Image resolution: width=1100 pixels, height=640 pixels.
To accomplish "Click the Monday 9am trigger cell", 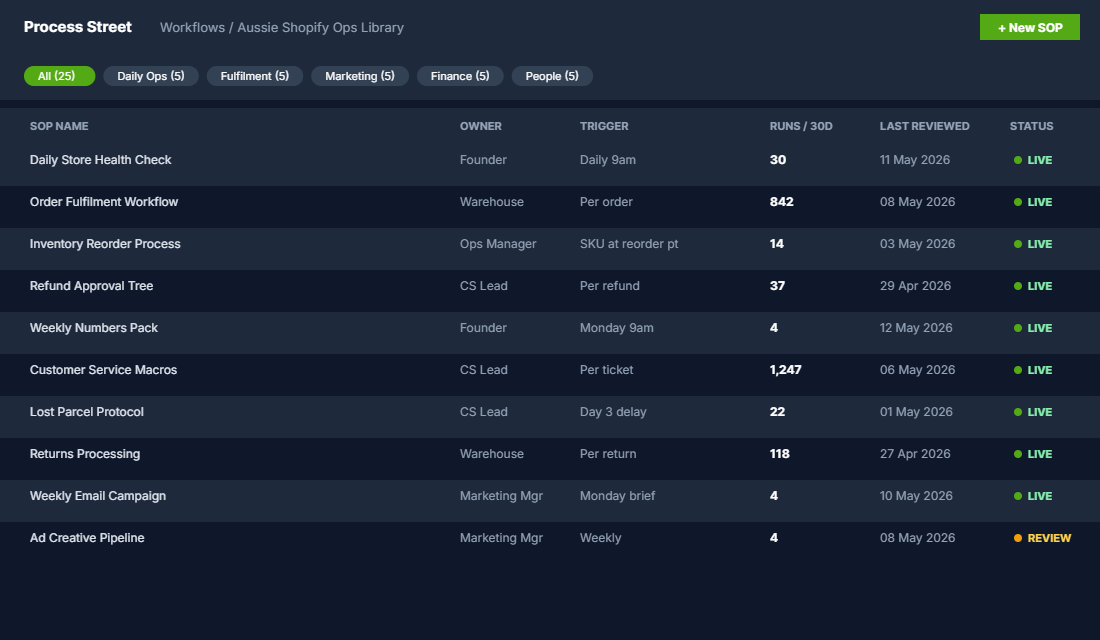I will click(617, 328).
